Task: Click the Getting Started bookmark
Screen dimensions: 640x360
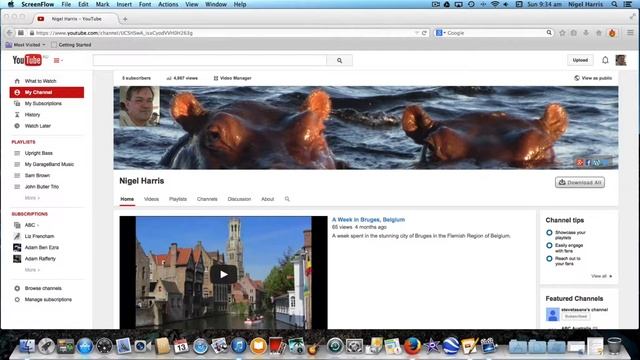Action: [x=71, y=44]
